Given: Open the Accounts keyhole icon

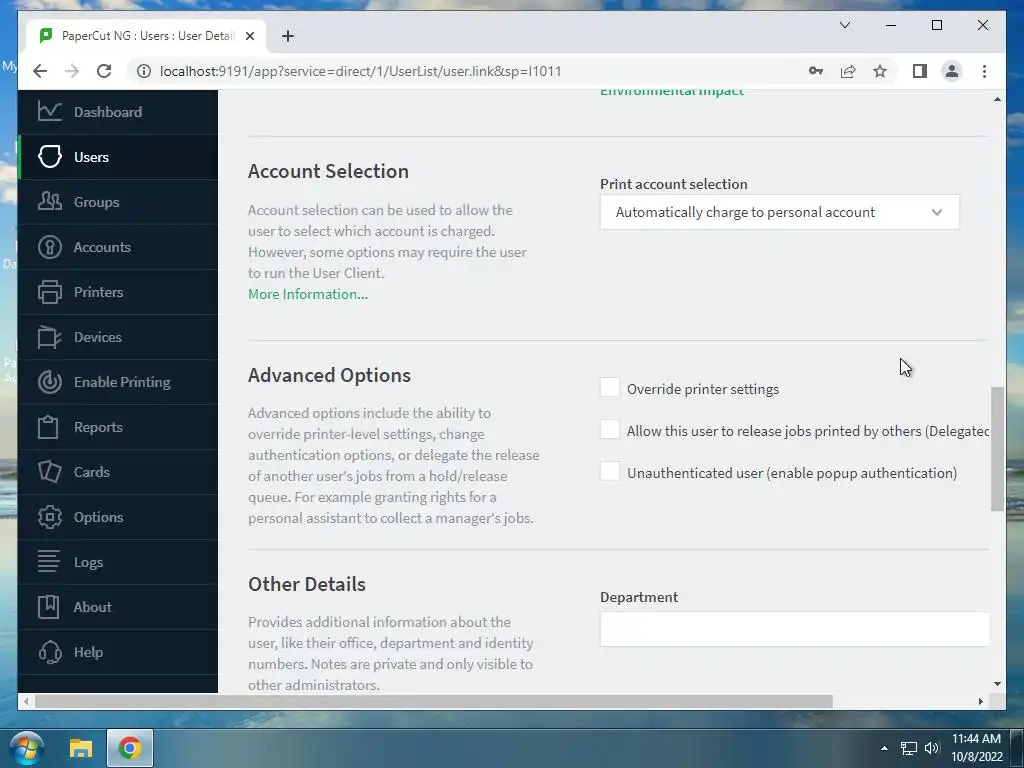Looking at the screenshot, I should tap(50, 247).
